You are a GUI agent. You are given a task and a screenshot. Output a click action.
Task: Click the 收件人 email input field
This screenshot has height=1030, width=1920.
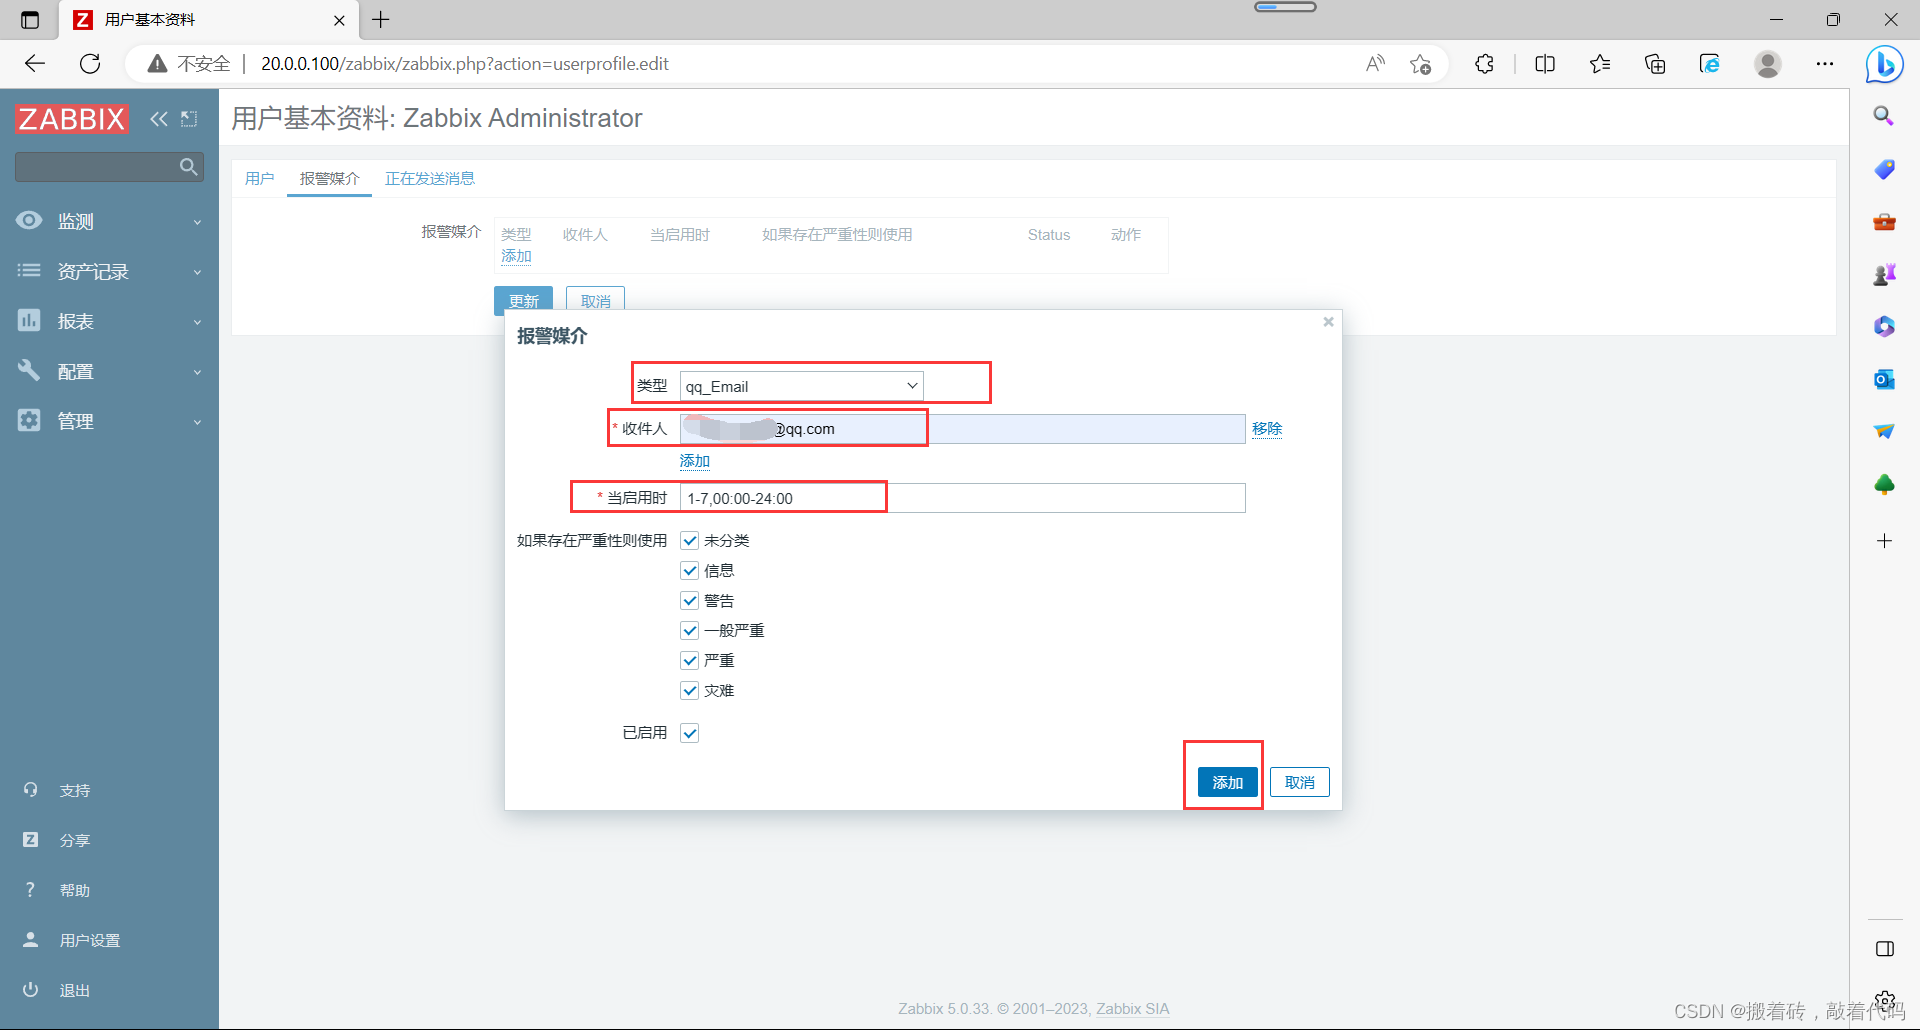click(x=962, y=429)
